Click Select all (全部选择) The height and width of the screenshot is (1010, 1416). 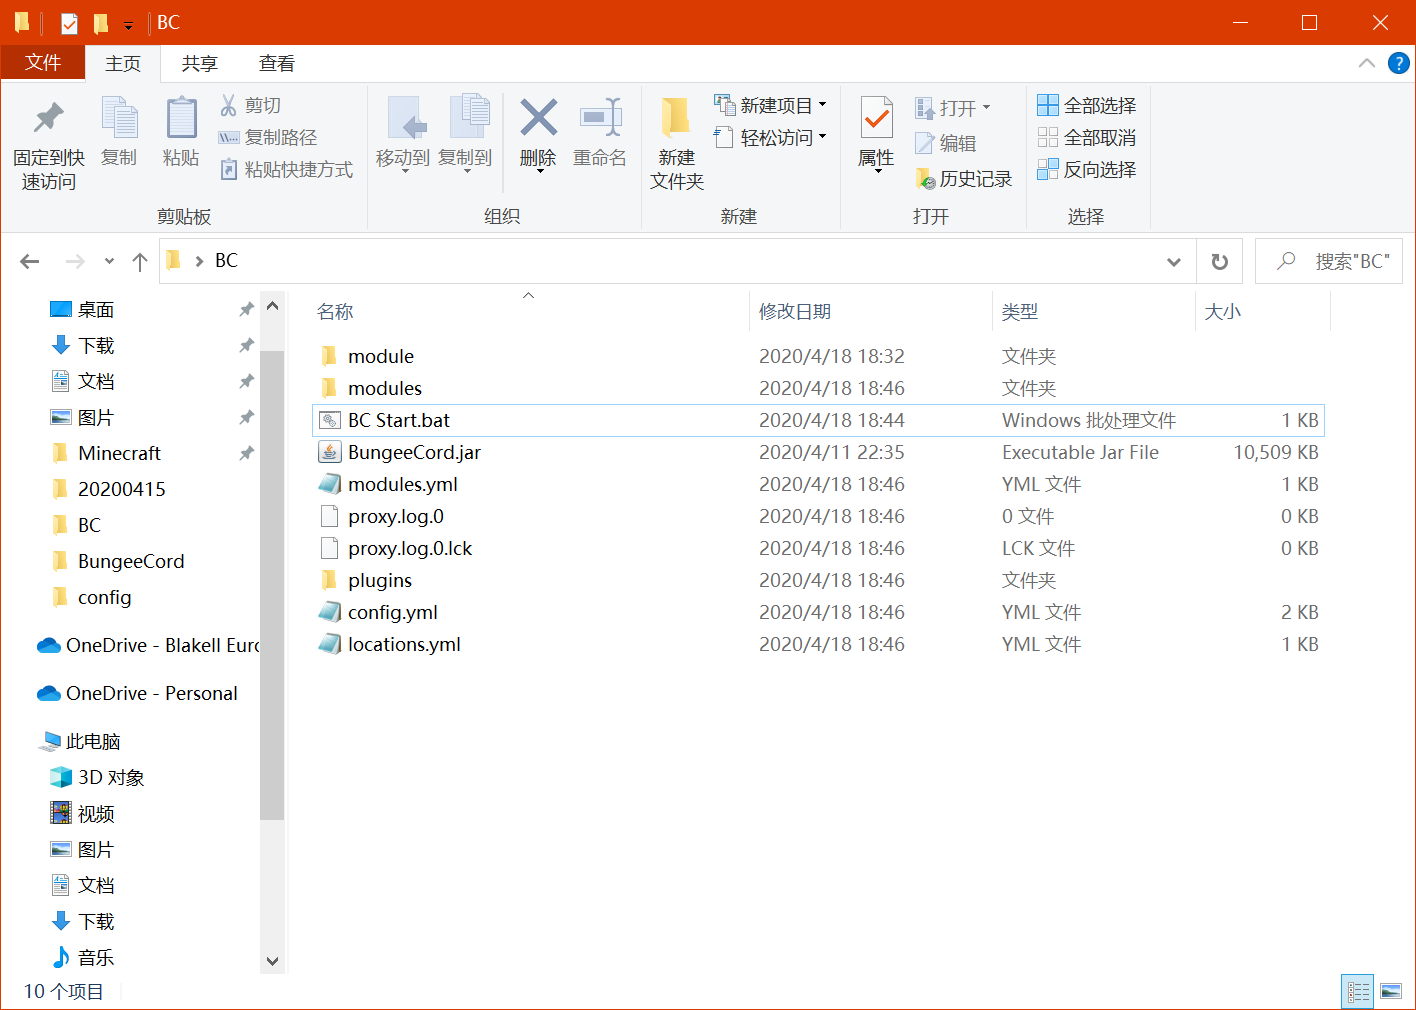1087,105
